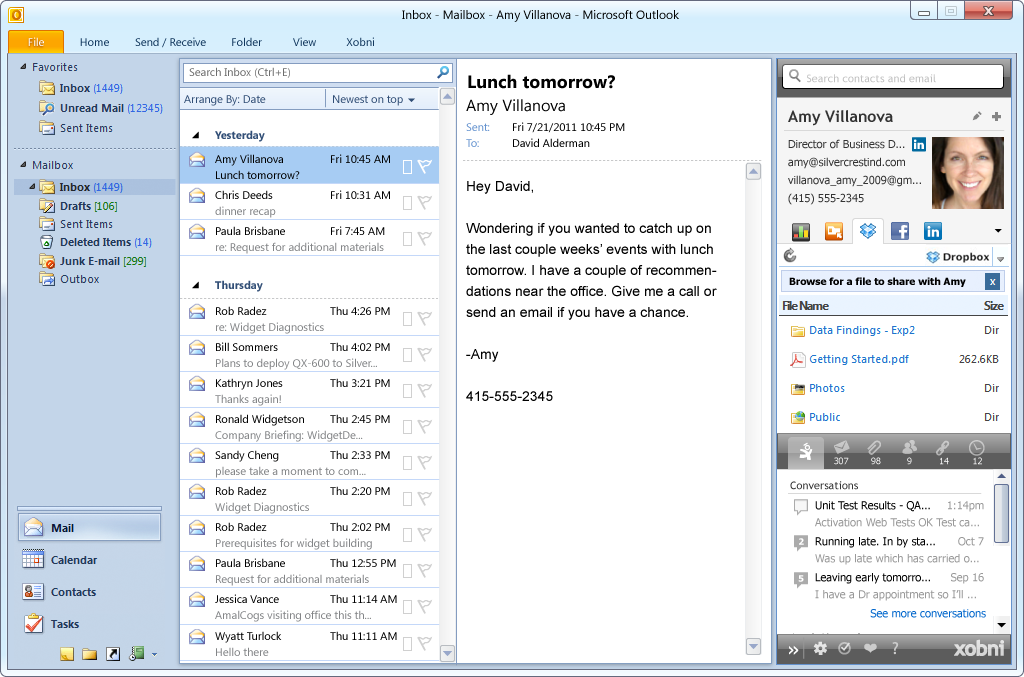Click the Xobni checkmark status icon
1024x677 pixels.
pos(844,648)
